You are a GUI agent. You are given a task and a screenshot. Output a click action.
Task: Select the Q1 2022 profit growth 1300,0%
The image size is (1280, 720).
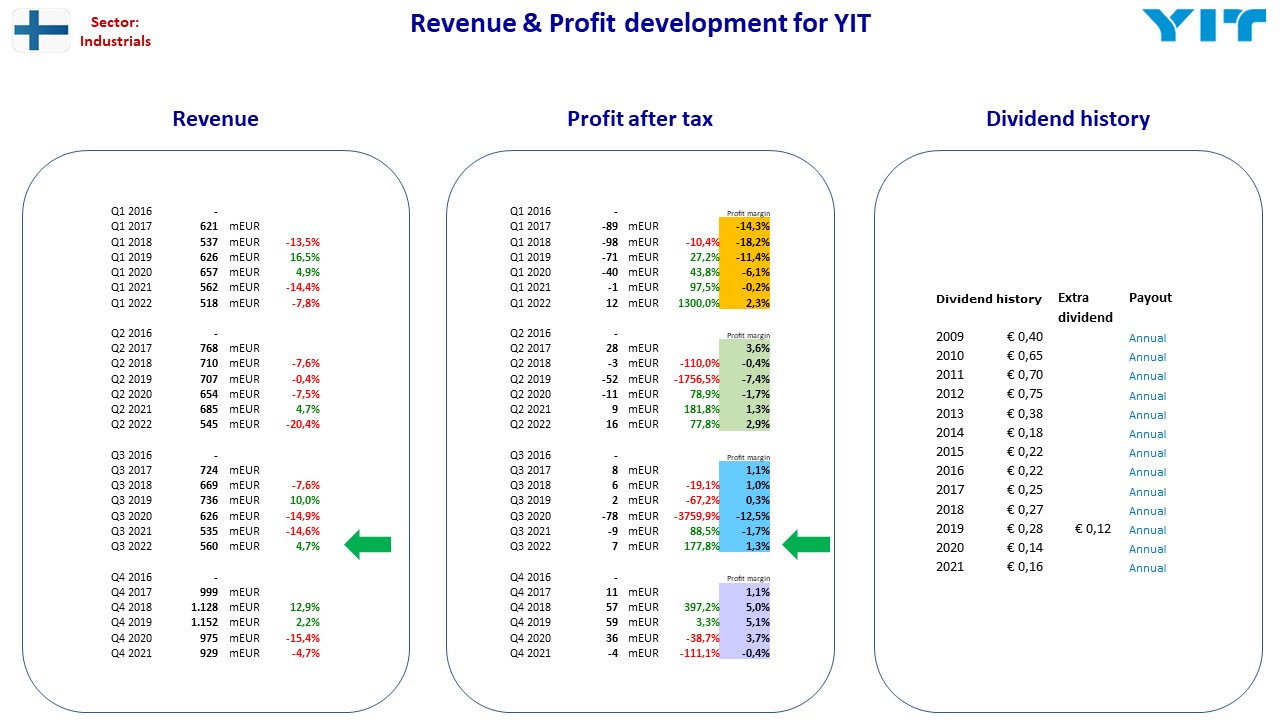tap(699, 303)
